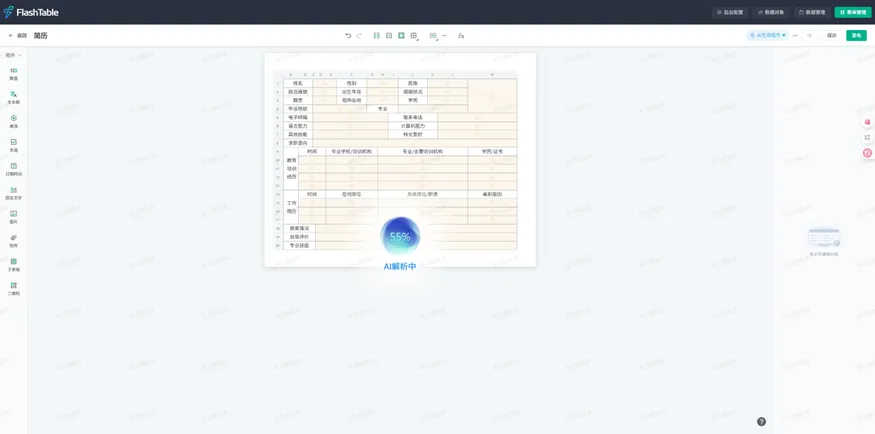The image size is (875, 434).
Task: Open 数据管理 data management
Action: pos(812,12)
